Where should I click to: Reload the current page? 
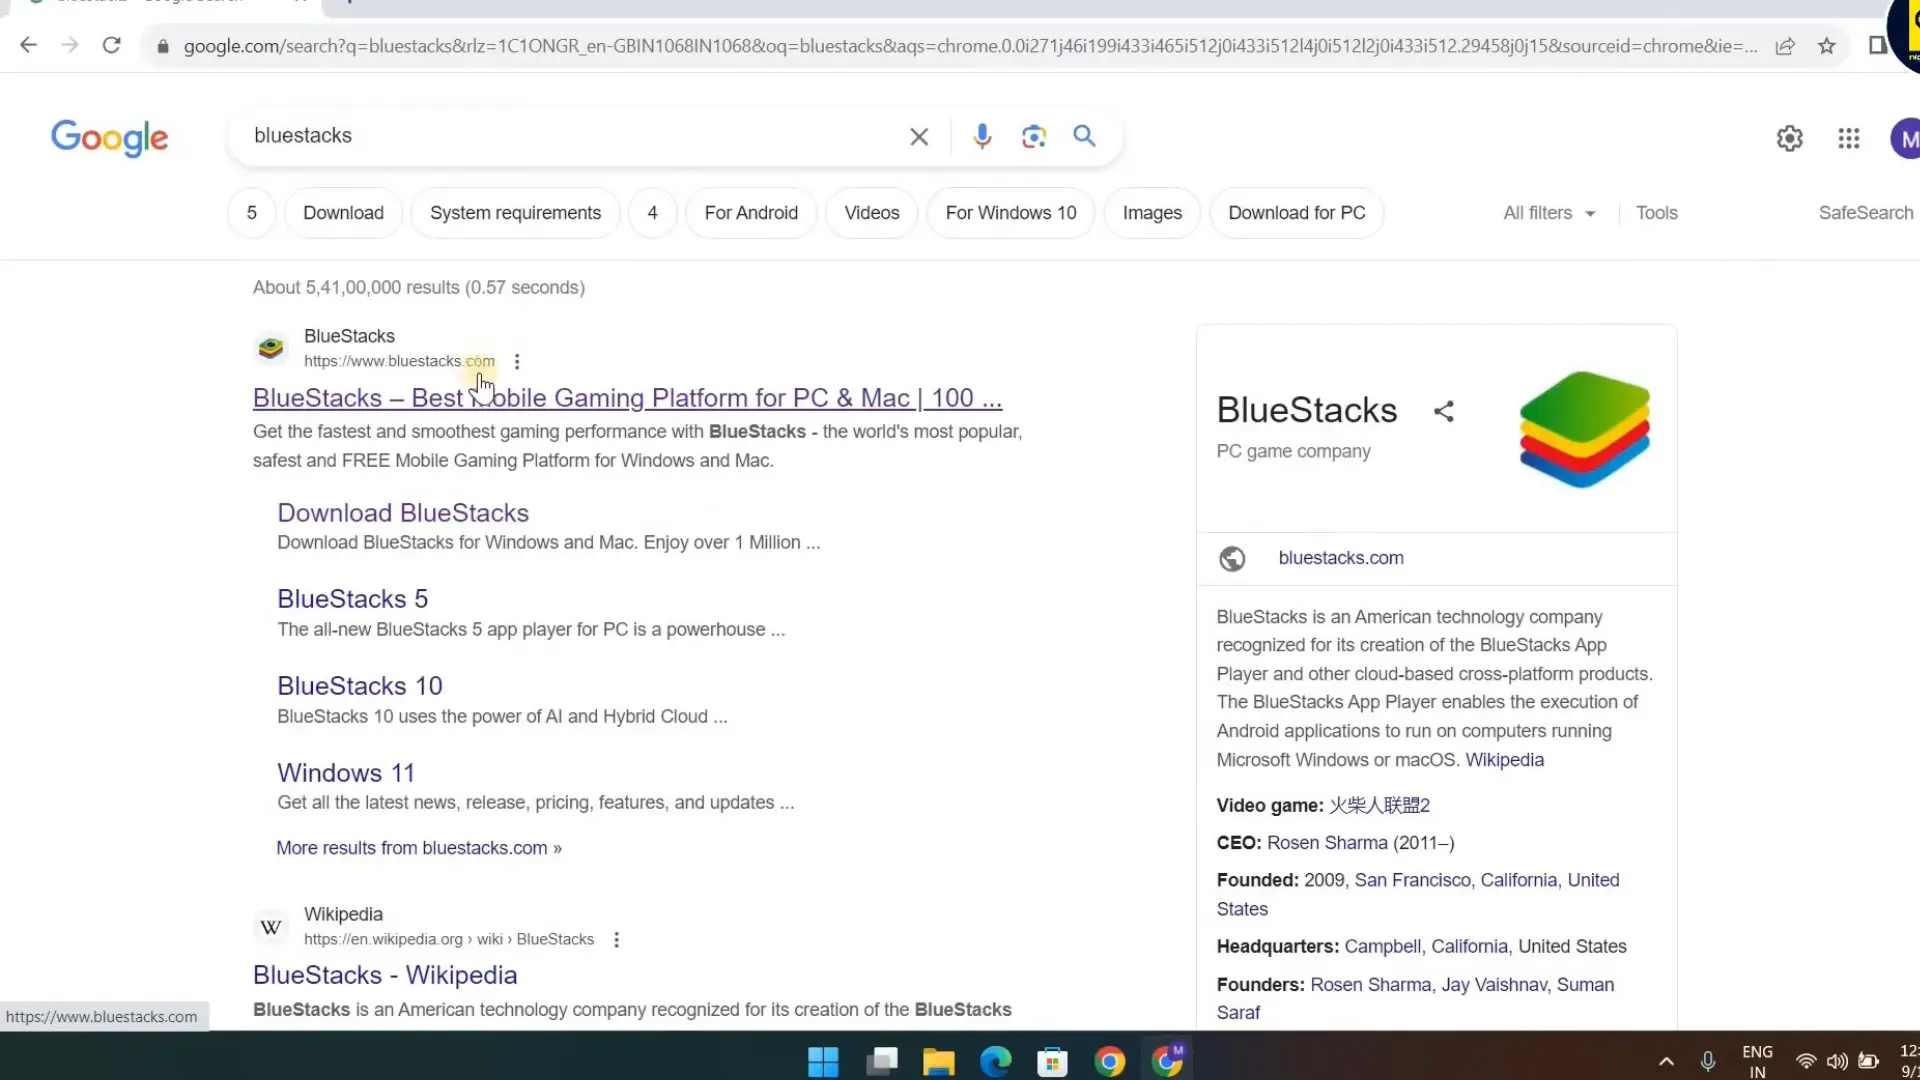[x=112, y=45]
